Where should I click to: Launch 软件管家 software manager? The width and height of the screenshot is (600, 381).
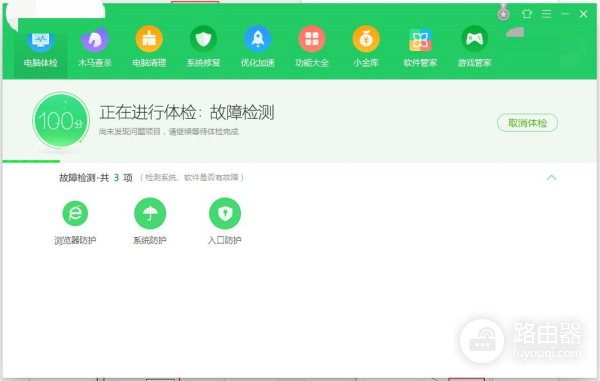(420, 48)
